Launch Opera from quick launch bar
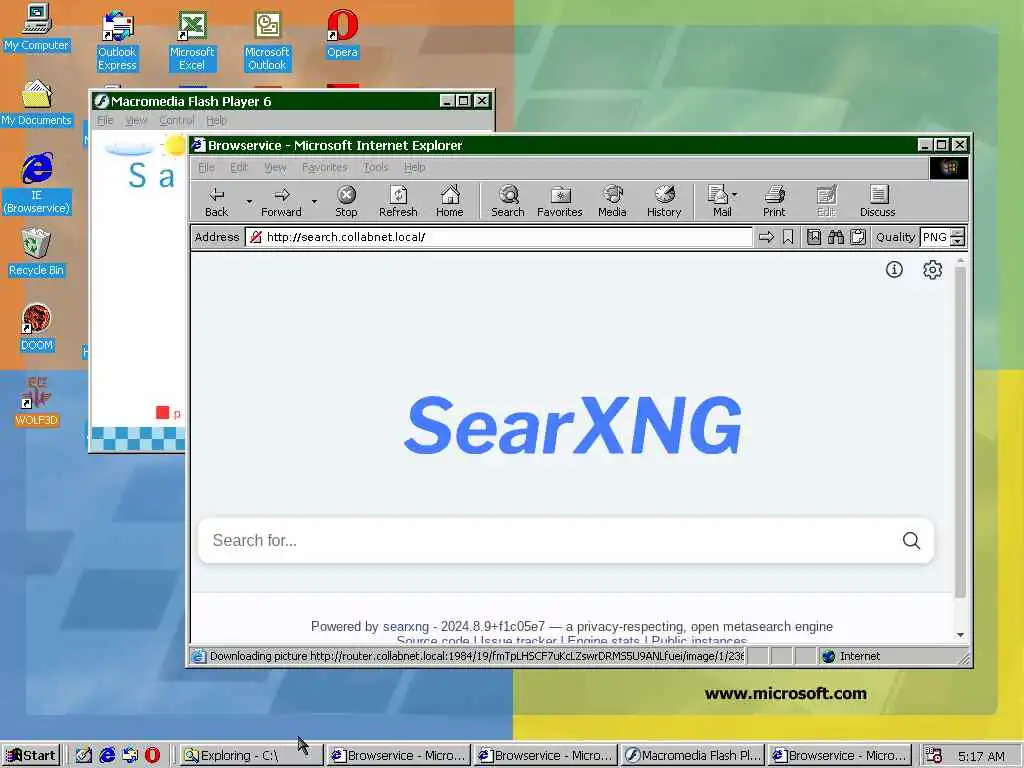This screenshot has width=1024, height=768. coord(152,755)
